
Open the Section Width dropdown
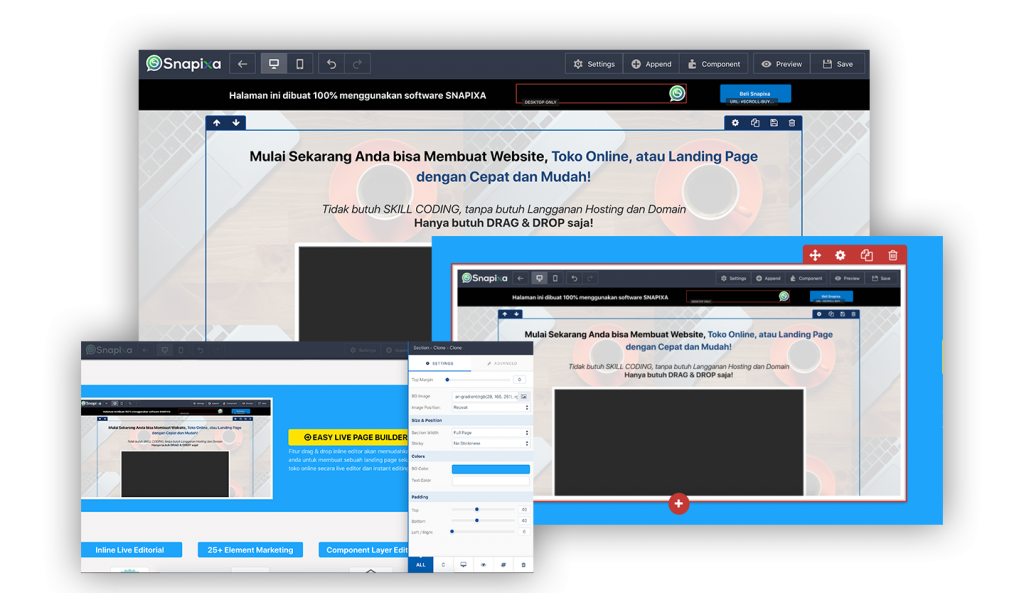(x=490, y=432)
